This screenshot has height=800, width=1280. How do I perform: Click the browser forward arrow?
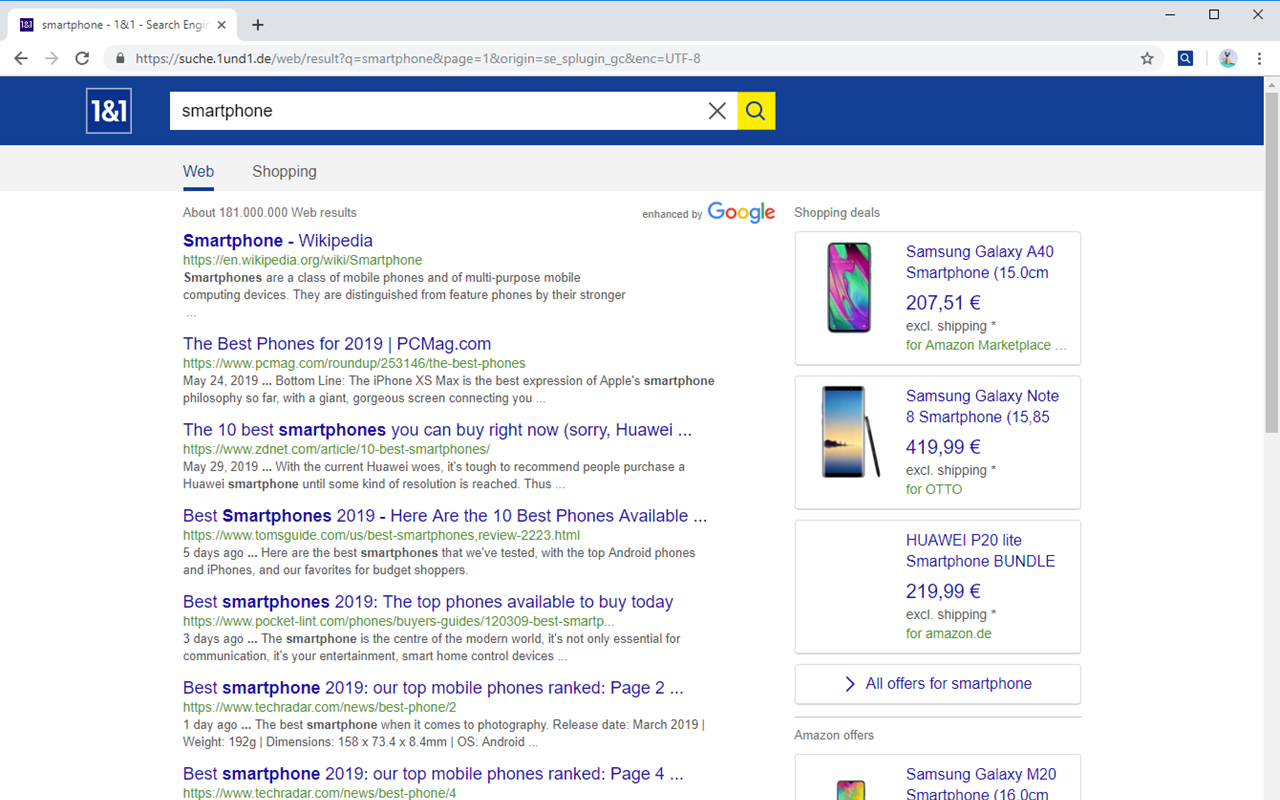[x=52, y=58]
